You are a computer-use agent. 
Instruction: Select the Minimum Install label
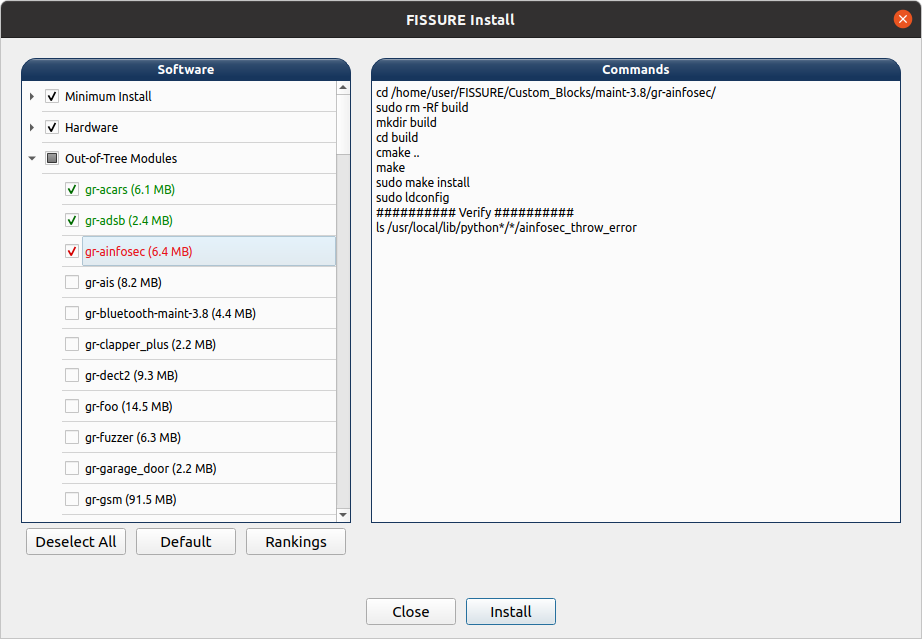(x=108, y=96)
